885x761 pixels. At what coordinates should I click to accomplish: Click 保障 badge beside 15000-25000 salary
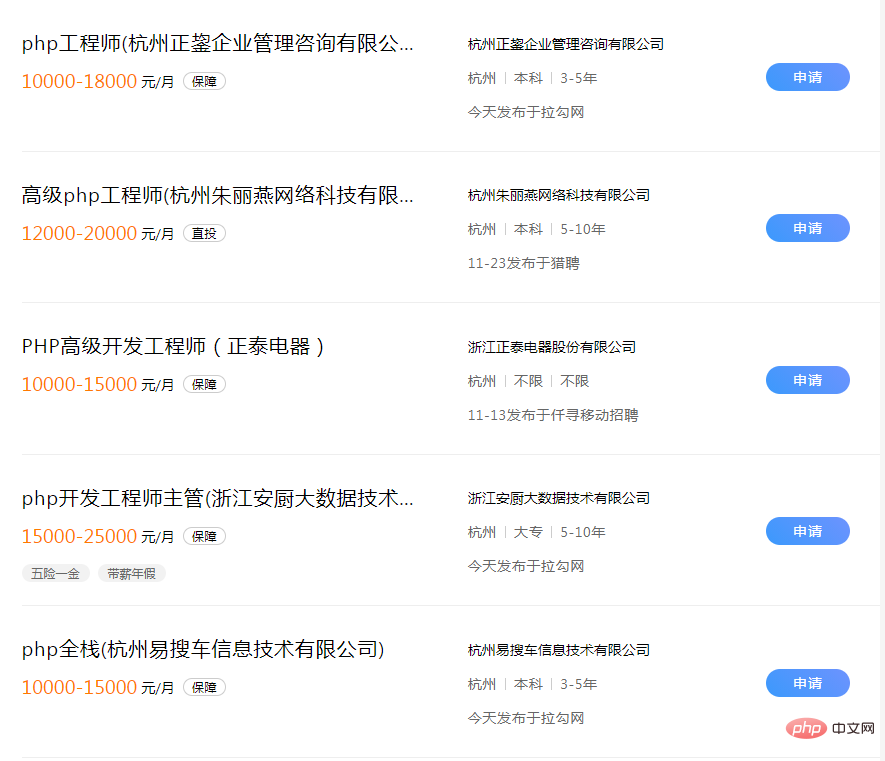tap(204, 536)
